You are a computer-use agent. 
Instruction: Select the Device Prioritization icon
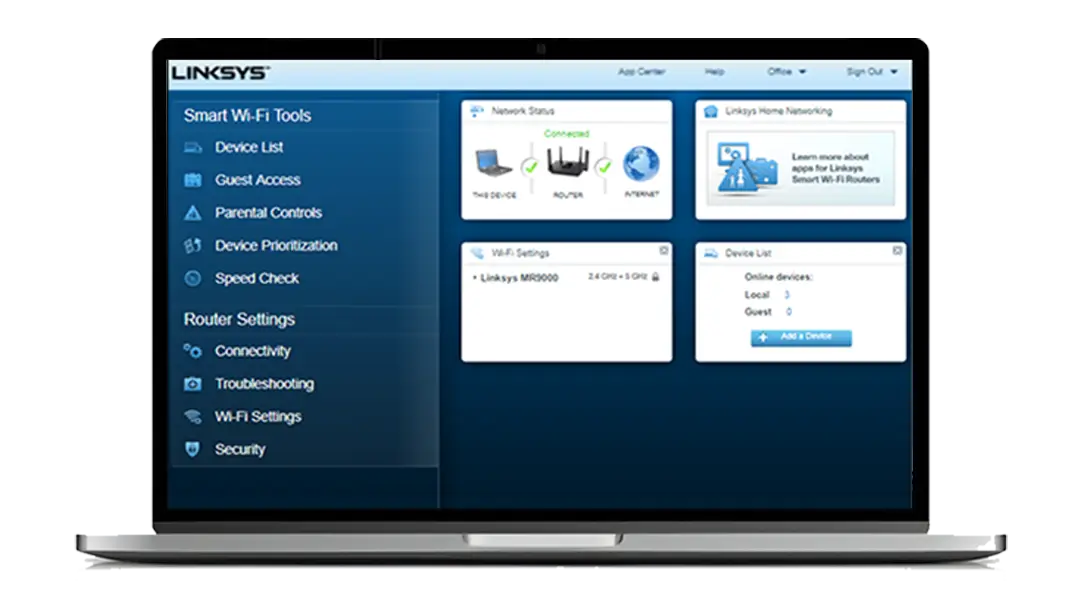click(x=193, y=246)
